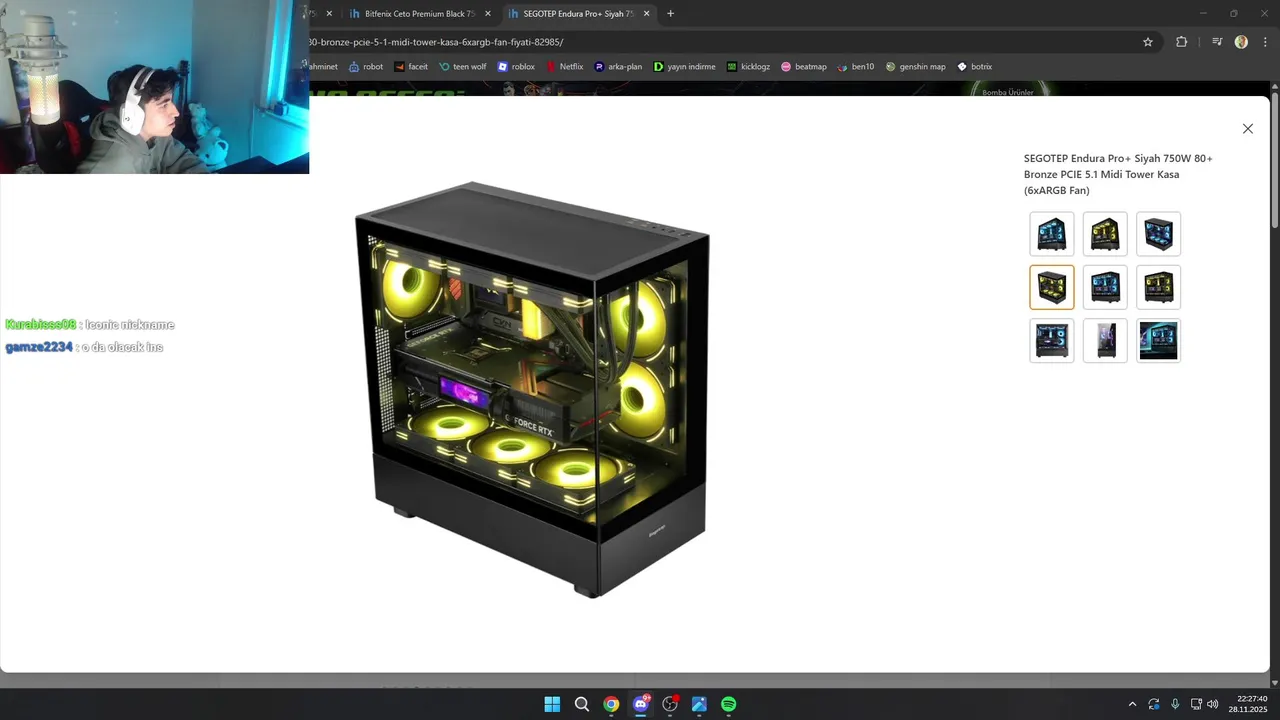The width and height of the screenshot is (1280, 720).
Task: Click the sync tray icon
Action: click(1154, 704)
